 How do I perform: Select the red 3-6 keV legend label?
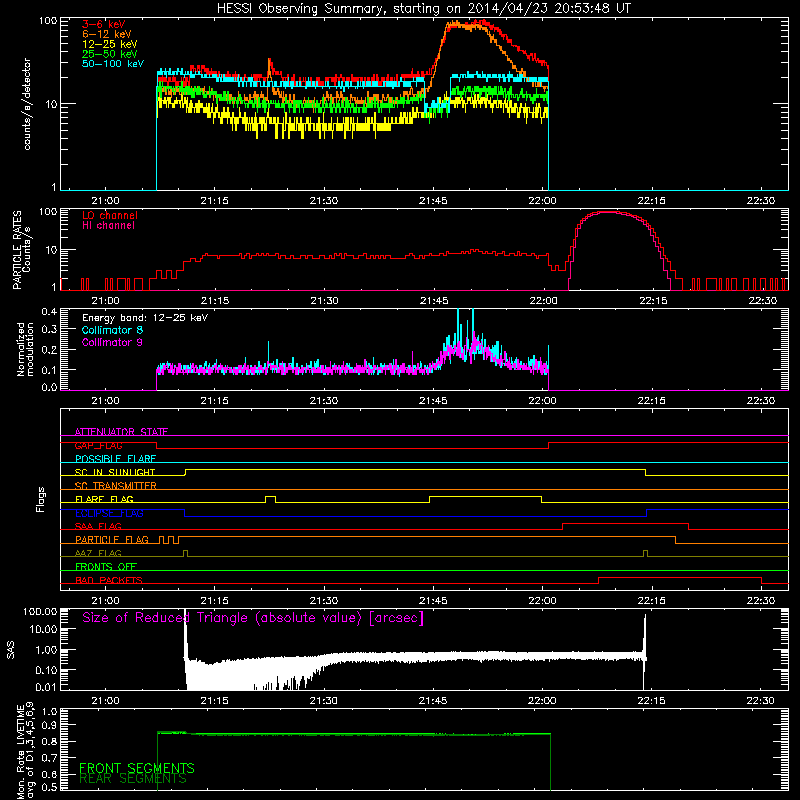[104, 24]
